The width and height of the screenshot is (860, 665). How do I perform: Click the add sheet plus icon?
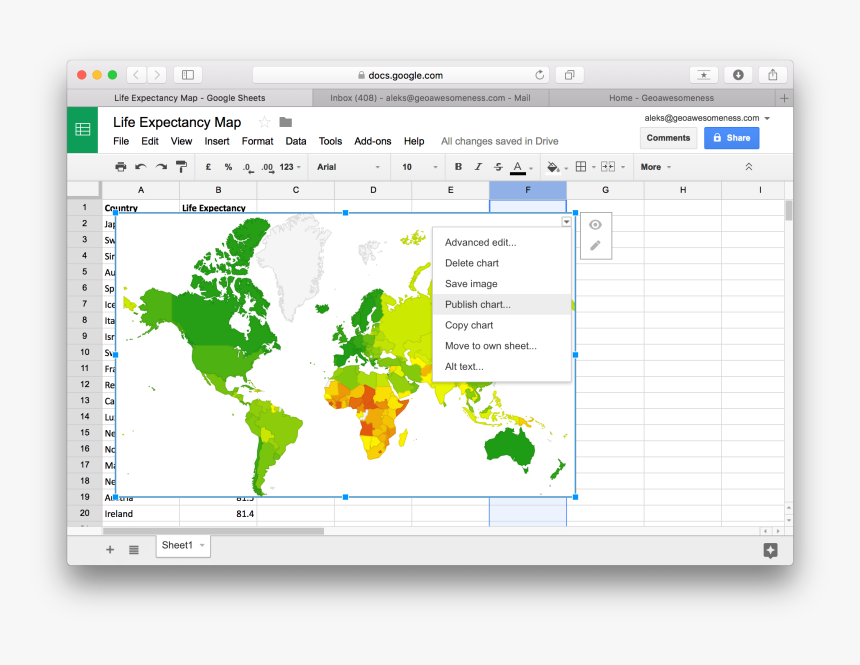coord(110,549)
